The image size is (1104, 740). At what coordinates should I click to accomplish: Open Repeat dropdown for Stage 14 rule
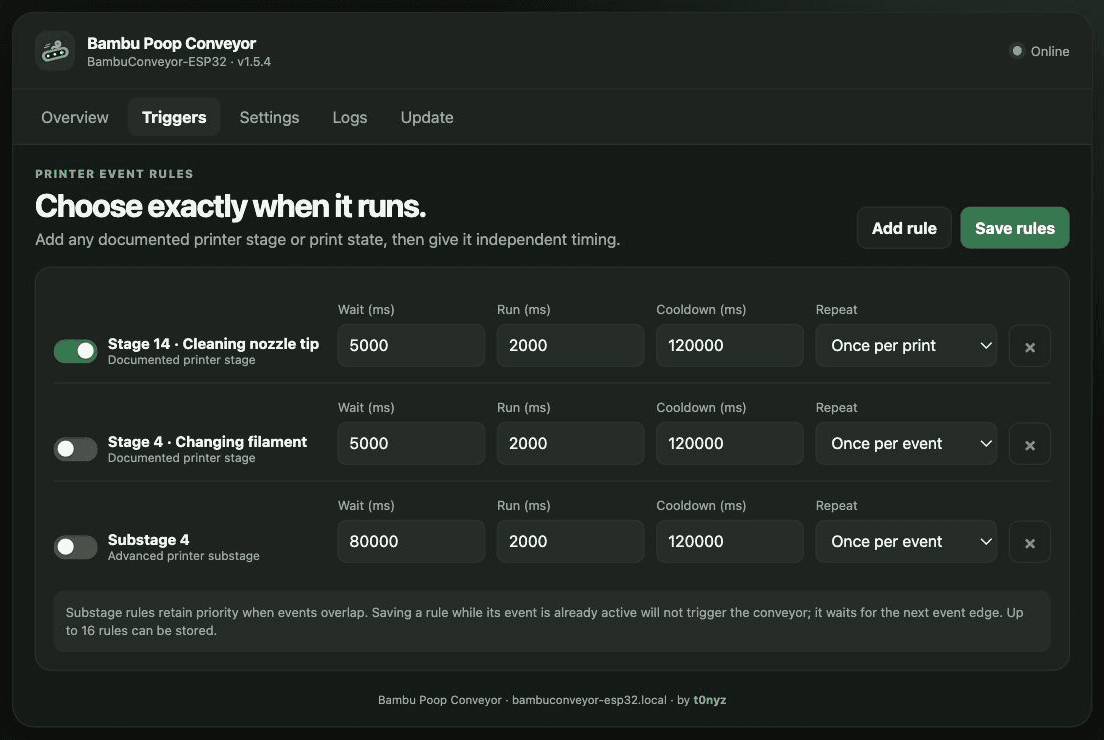point(906,346)
